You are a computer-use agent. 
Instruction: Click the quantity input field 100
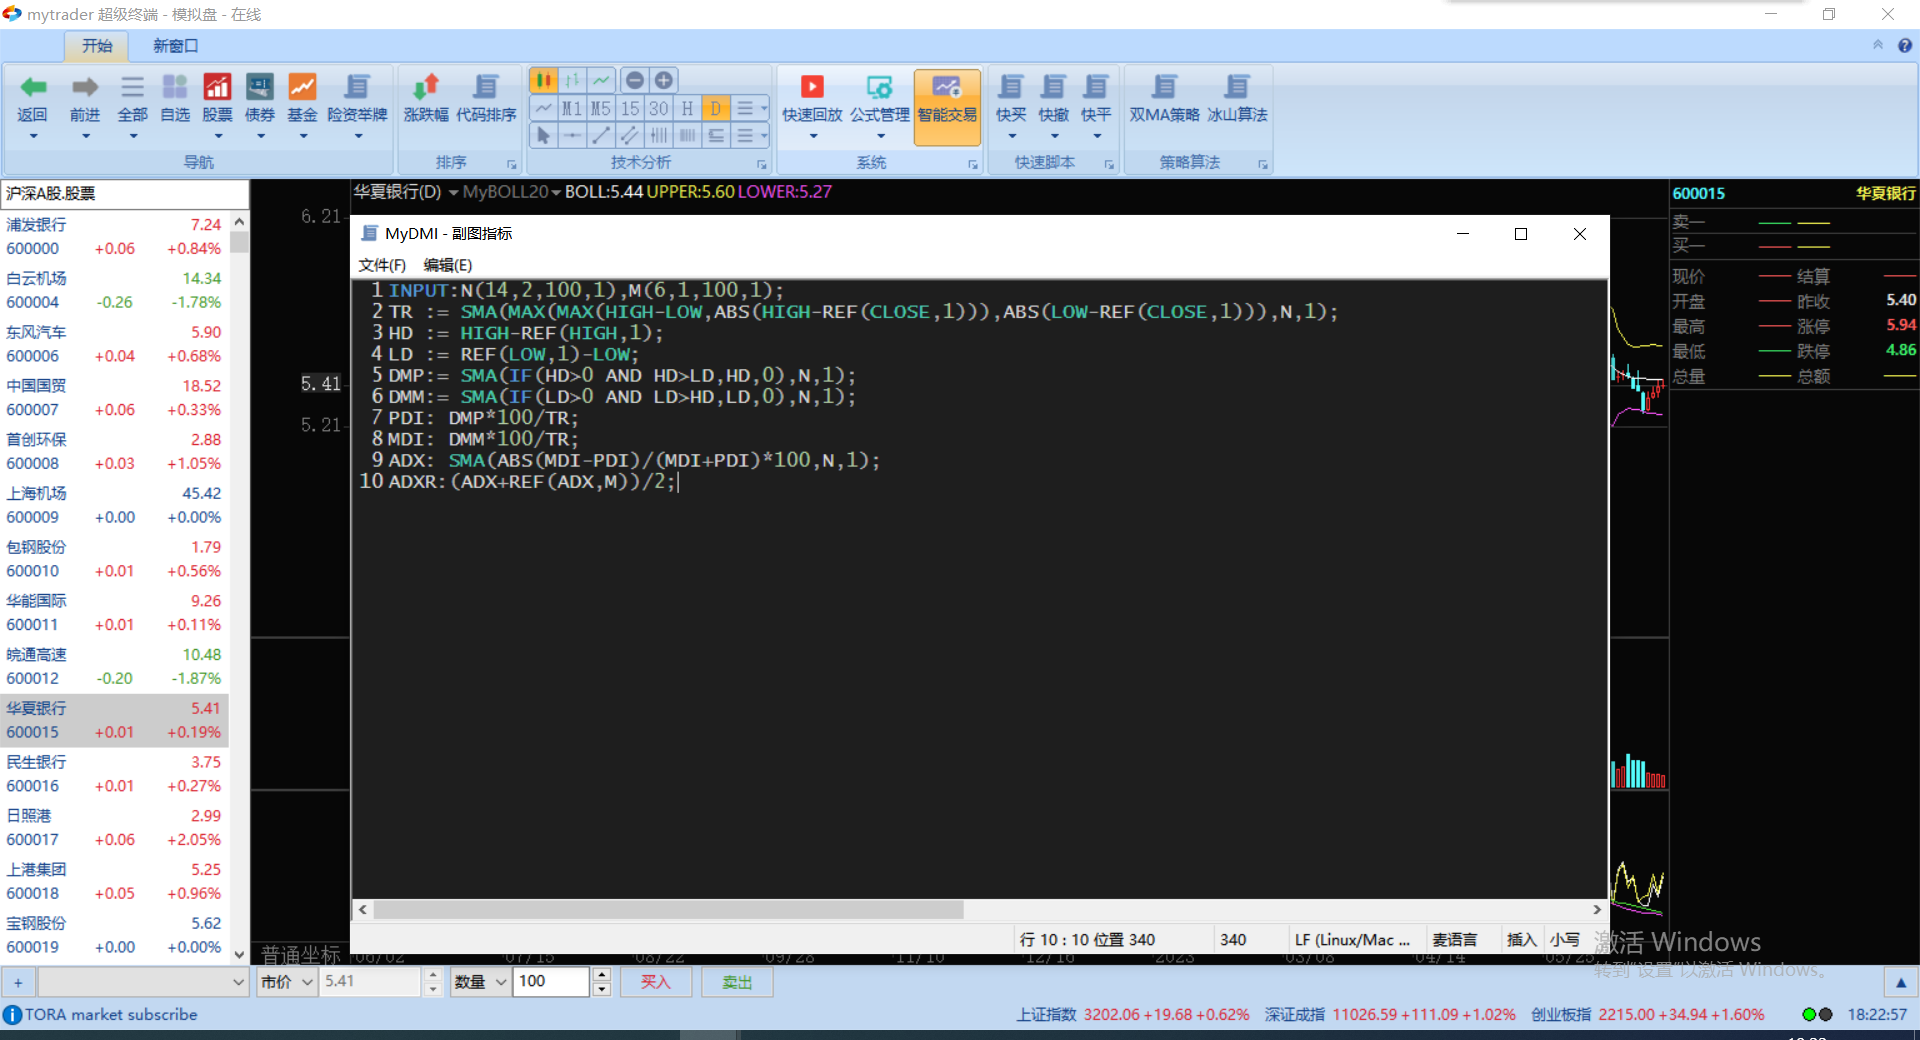(x=551, y=982)
